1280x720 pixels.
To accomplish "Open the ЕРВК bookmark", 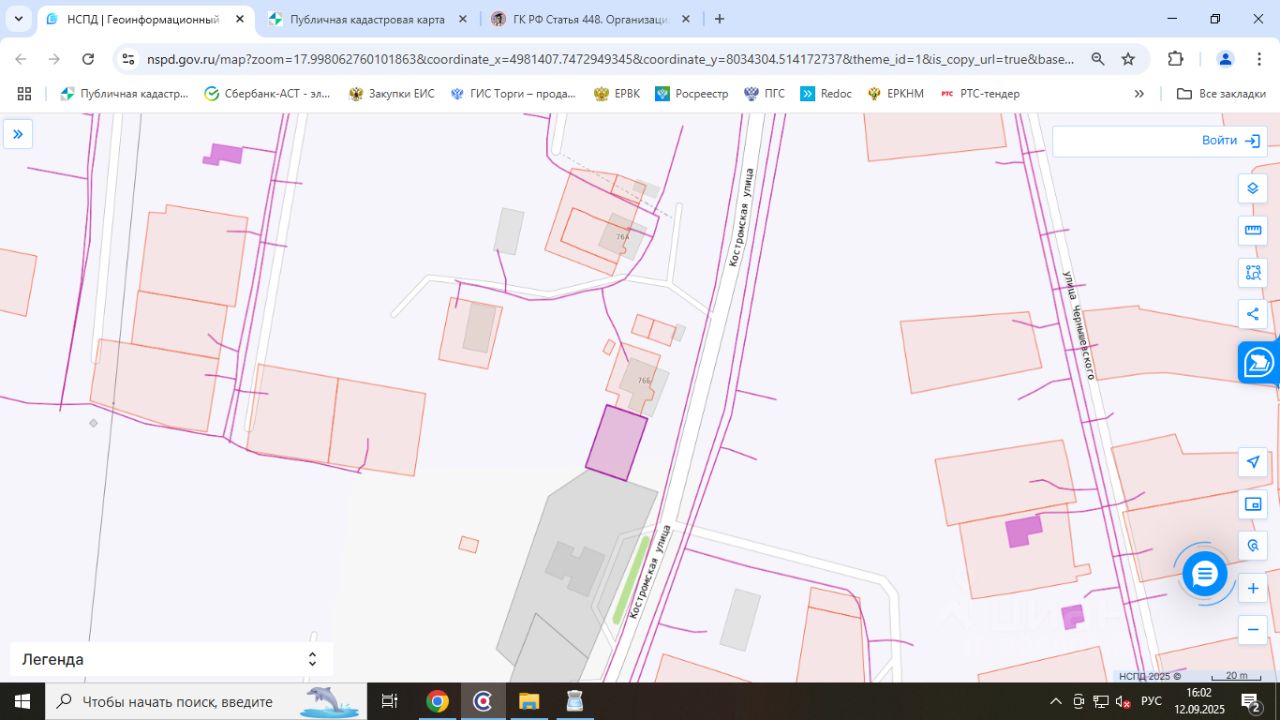I will 617,93.
